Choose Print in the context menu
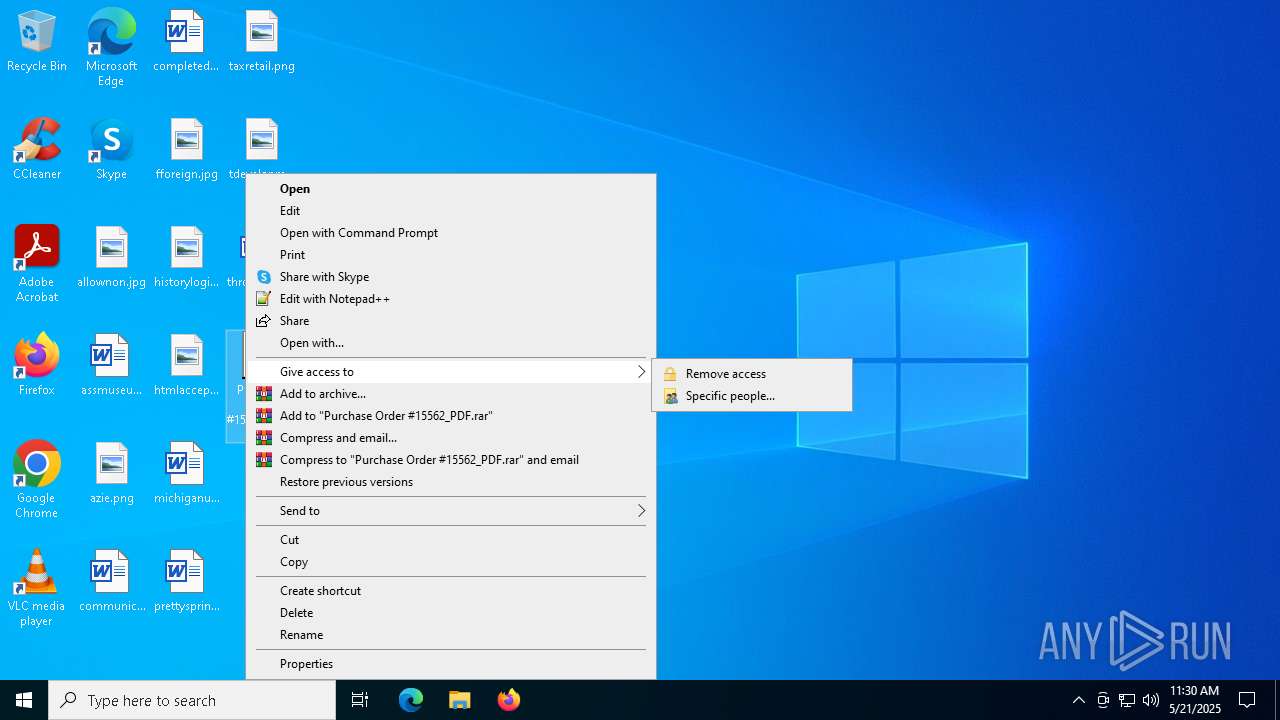Screen dimensions: 1280x720 pos(451,255)
